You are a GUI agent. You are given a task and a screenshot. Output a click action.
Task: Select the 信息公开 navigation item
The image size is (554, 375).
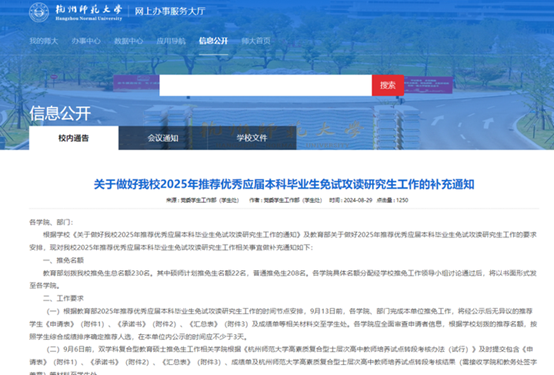(x=213, y=41)
